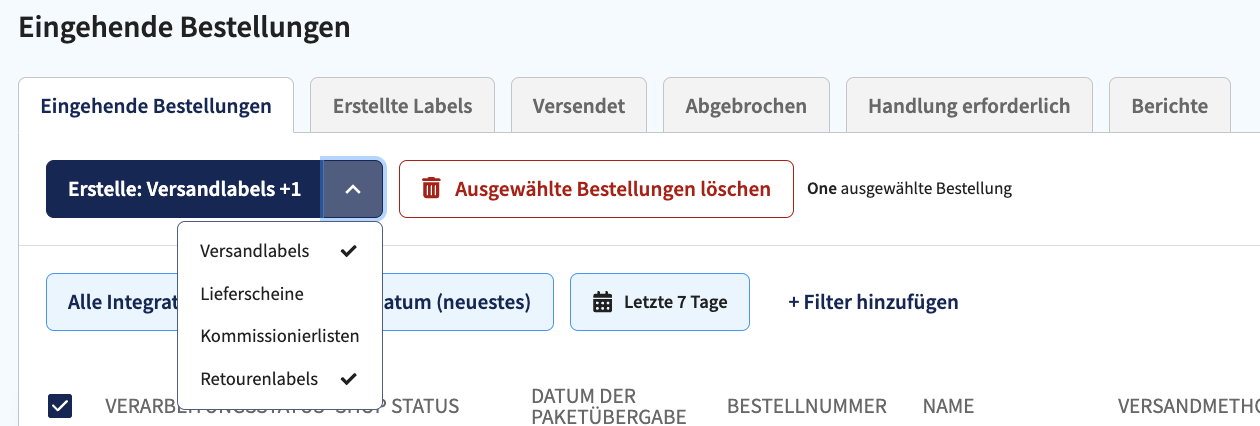Click the checkmark beside Retourenlabels
The width and height of the screenshot is (1260, 426).
[x=348, y=379]
